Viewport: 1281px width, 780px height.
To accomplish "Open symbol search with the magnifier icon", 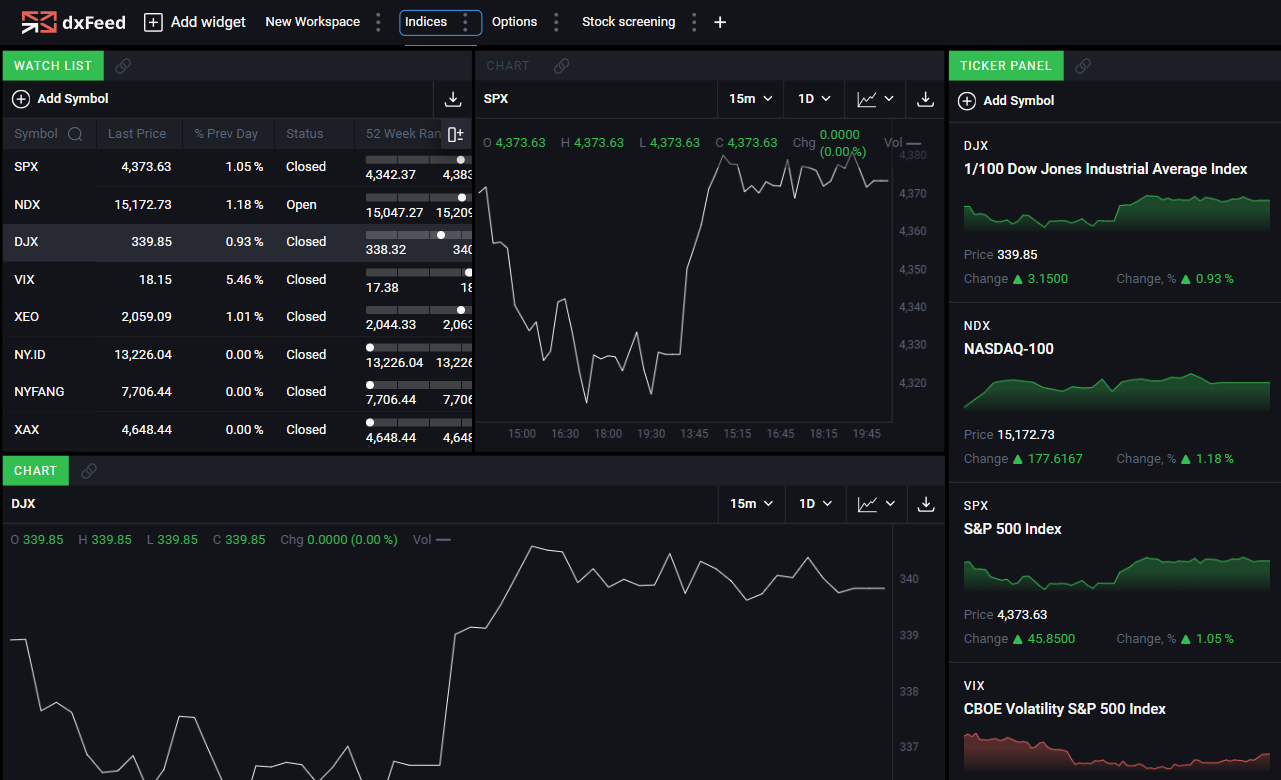I will coord(74,133).
